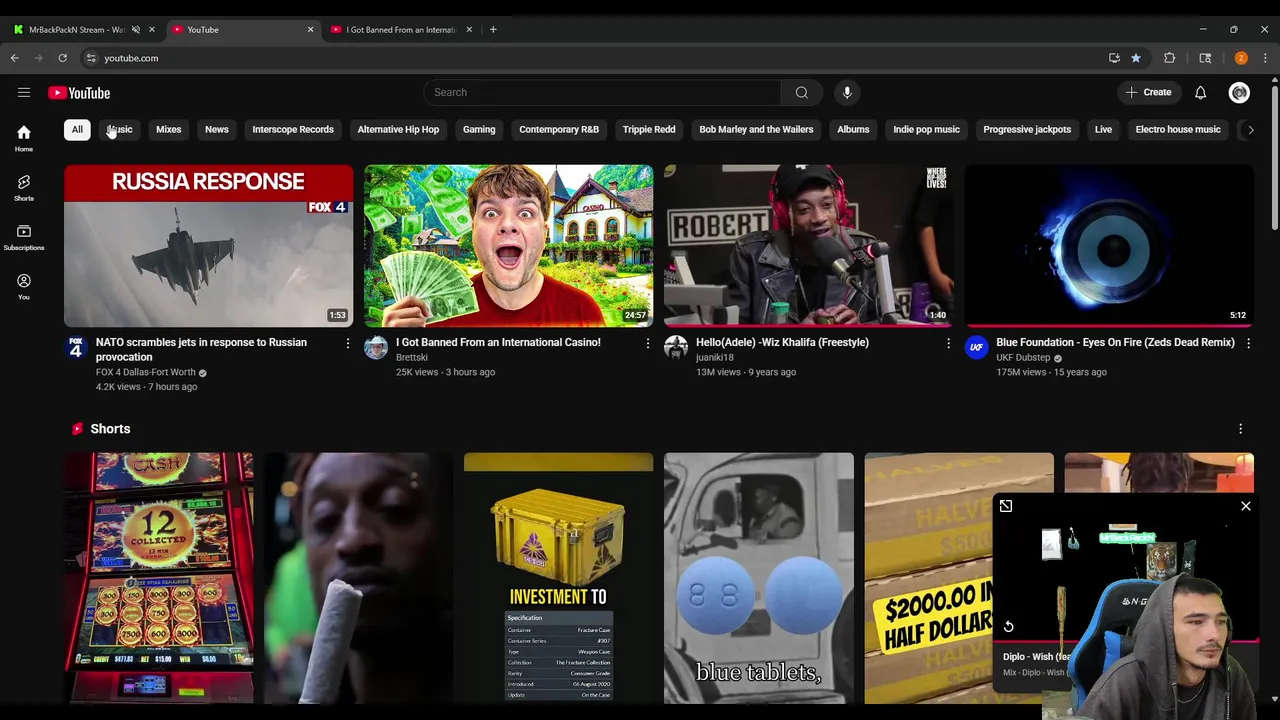View site information icon in address bar
The height and width of the screenshot is (720, 1280).
(91, 58)
